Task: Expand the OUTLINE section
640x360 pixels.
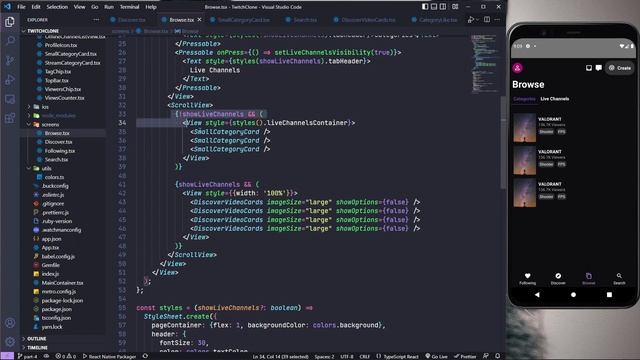Action: pyautogui.click(x=37, y=339)
